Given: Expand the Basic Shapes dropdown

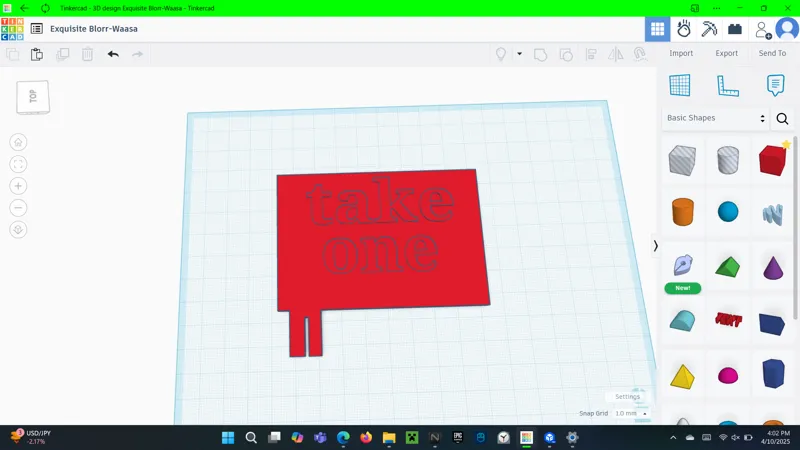Looking at the screenshot, I should pyautogui.click(x=716, y=118).
